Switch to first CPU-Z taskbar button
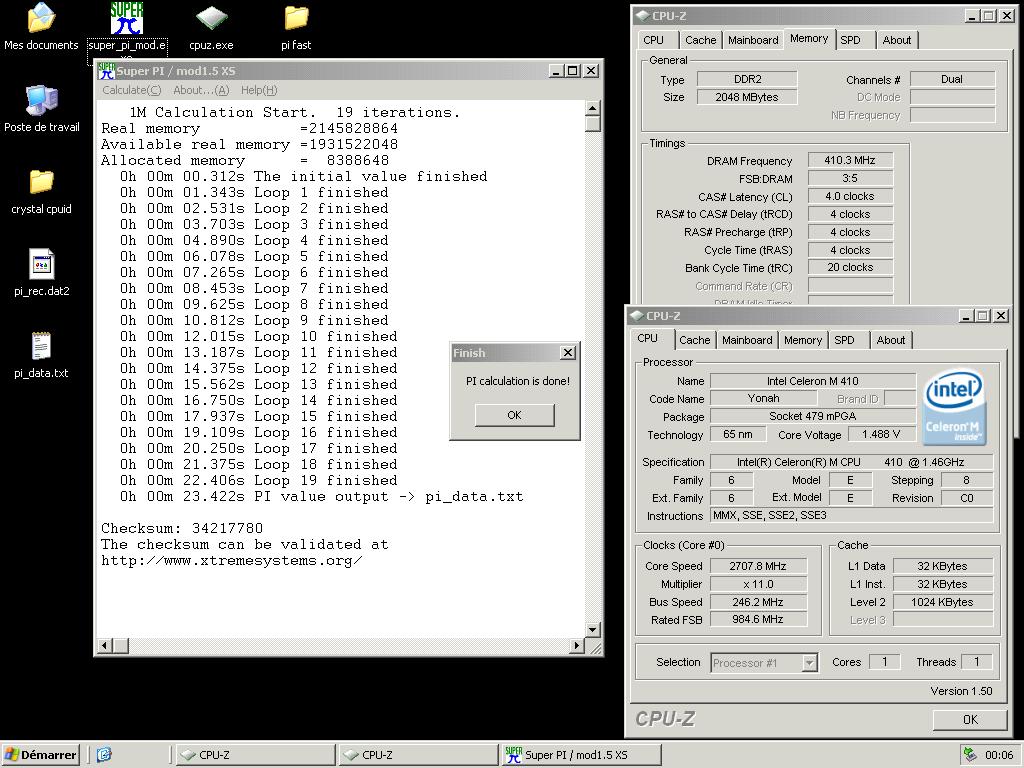Screen dimensions: 1024x768 coord(255,755)
